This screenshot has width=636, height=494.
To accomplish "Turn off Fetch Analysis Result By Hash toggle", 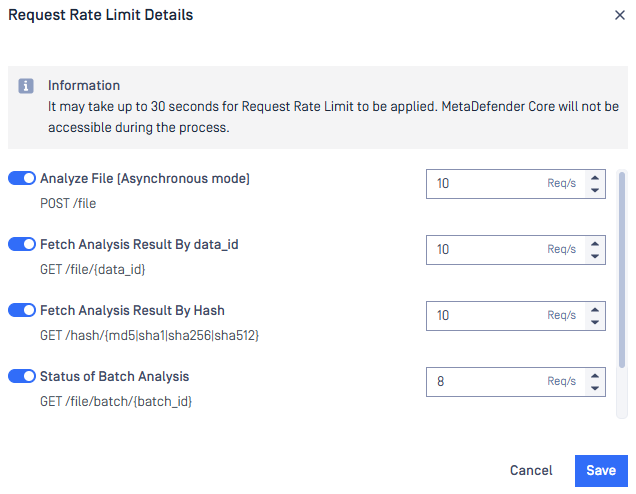I will pyautogui.click(x=22, y=310).
